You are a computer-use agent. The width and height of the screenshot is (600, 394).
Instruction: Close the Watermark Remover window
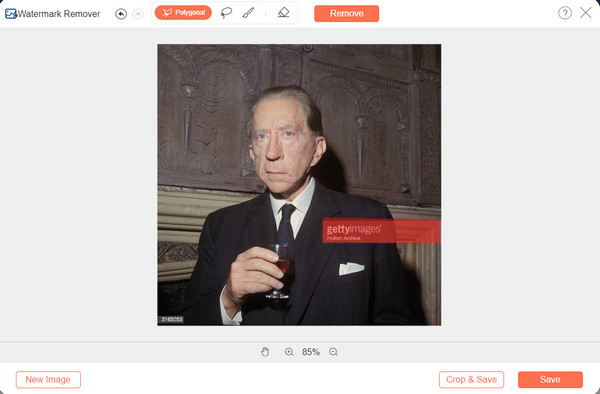585,13
